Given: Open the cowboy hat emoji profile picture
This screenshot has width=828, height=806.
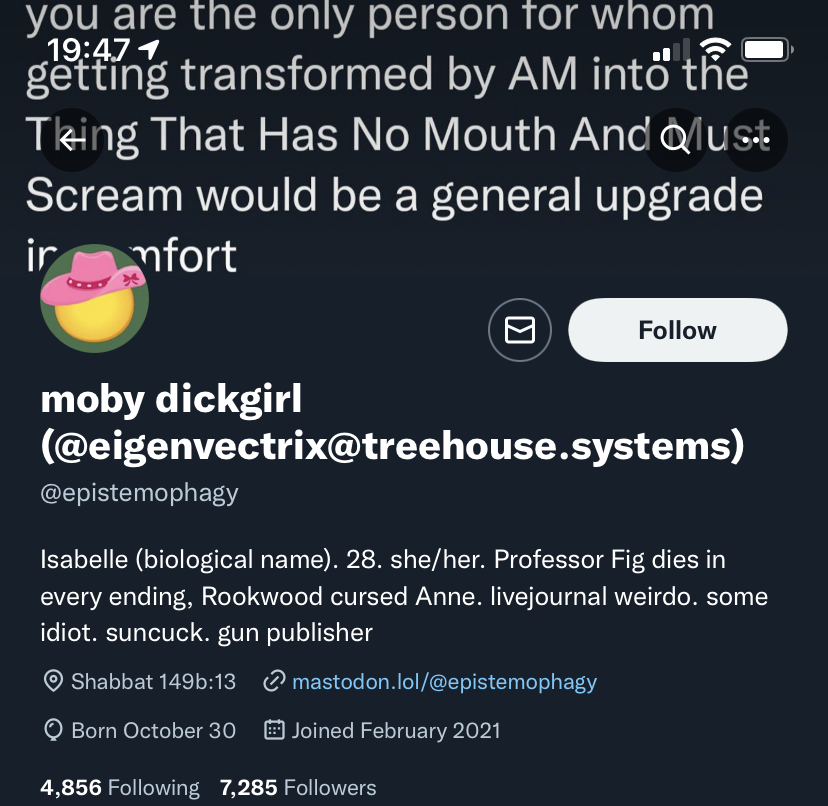Looking at the screenshot, I should click(95, 298).
